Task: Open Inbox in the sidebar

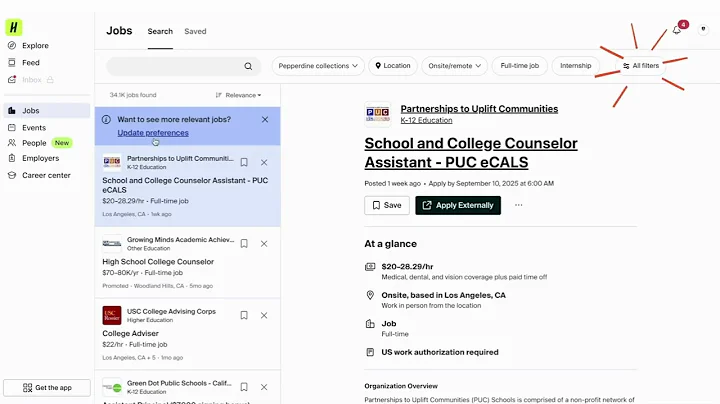Action: (x=30, y=79)
